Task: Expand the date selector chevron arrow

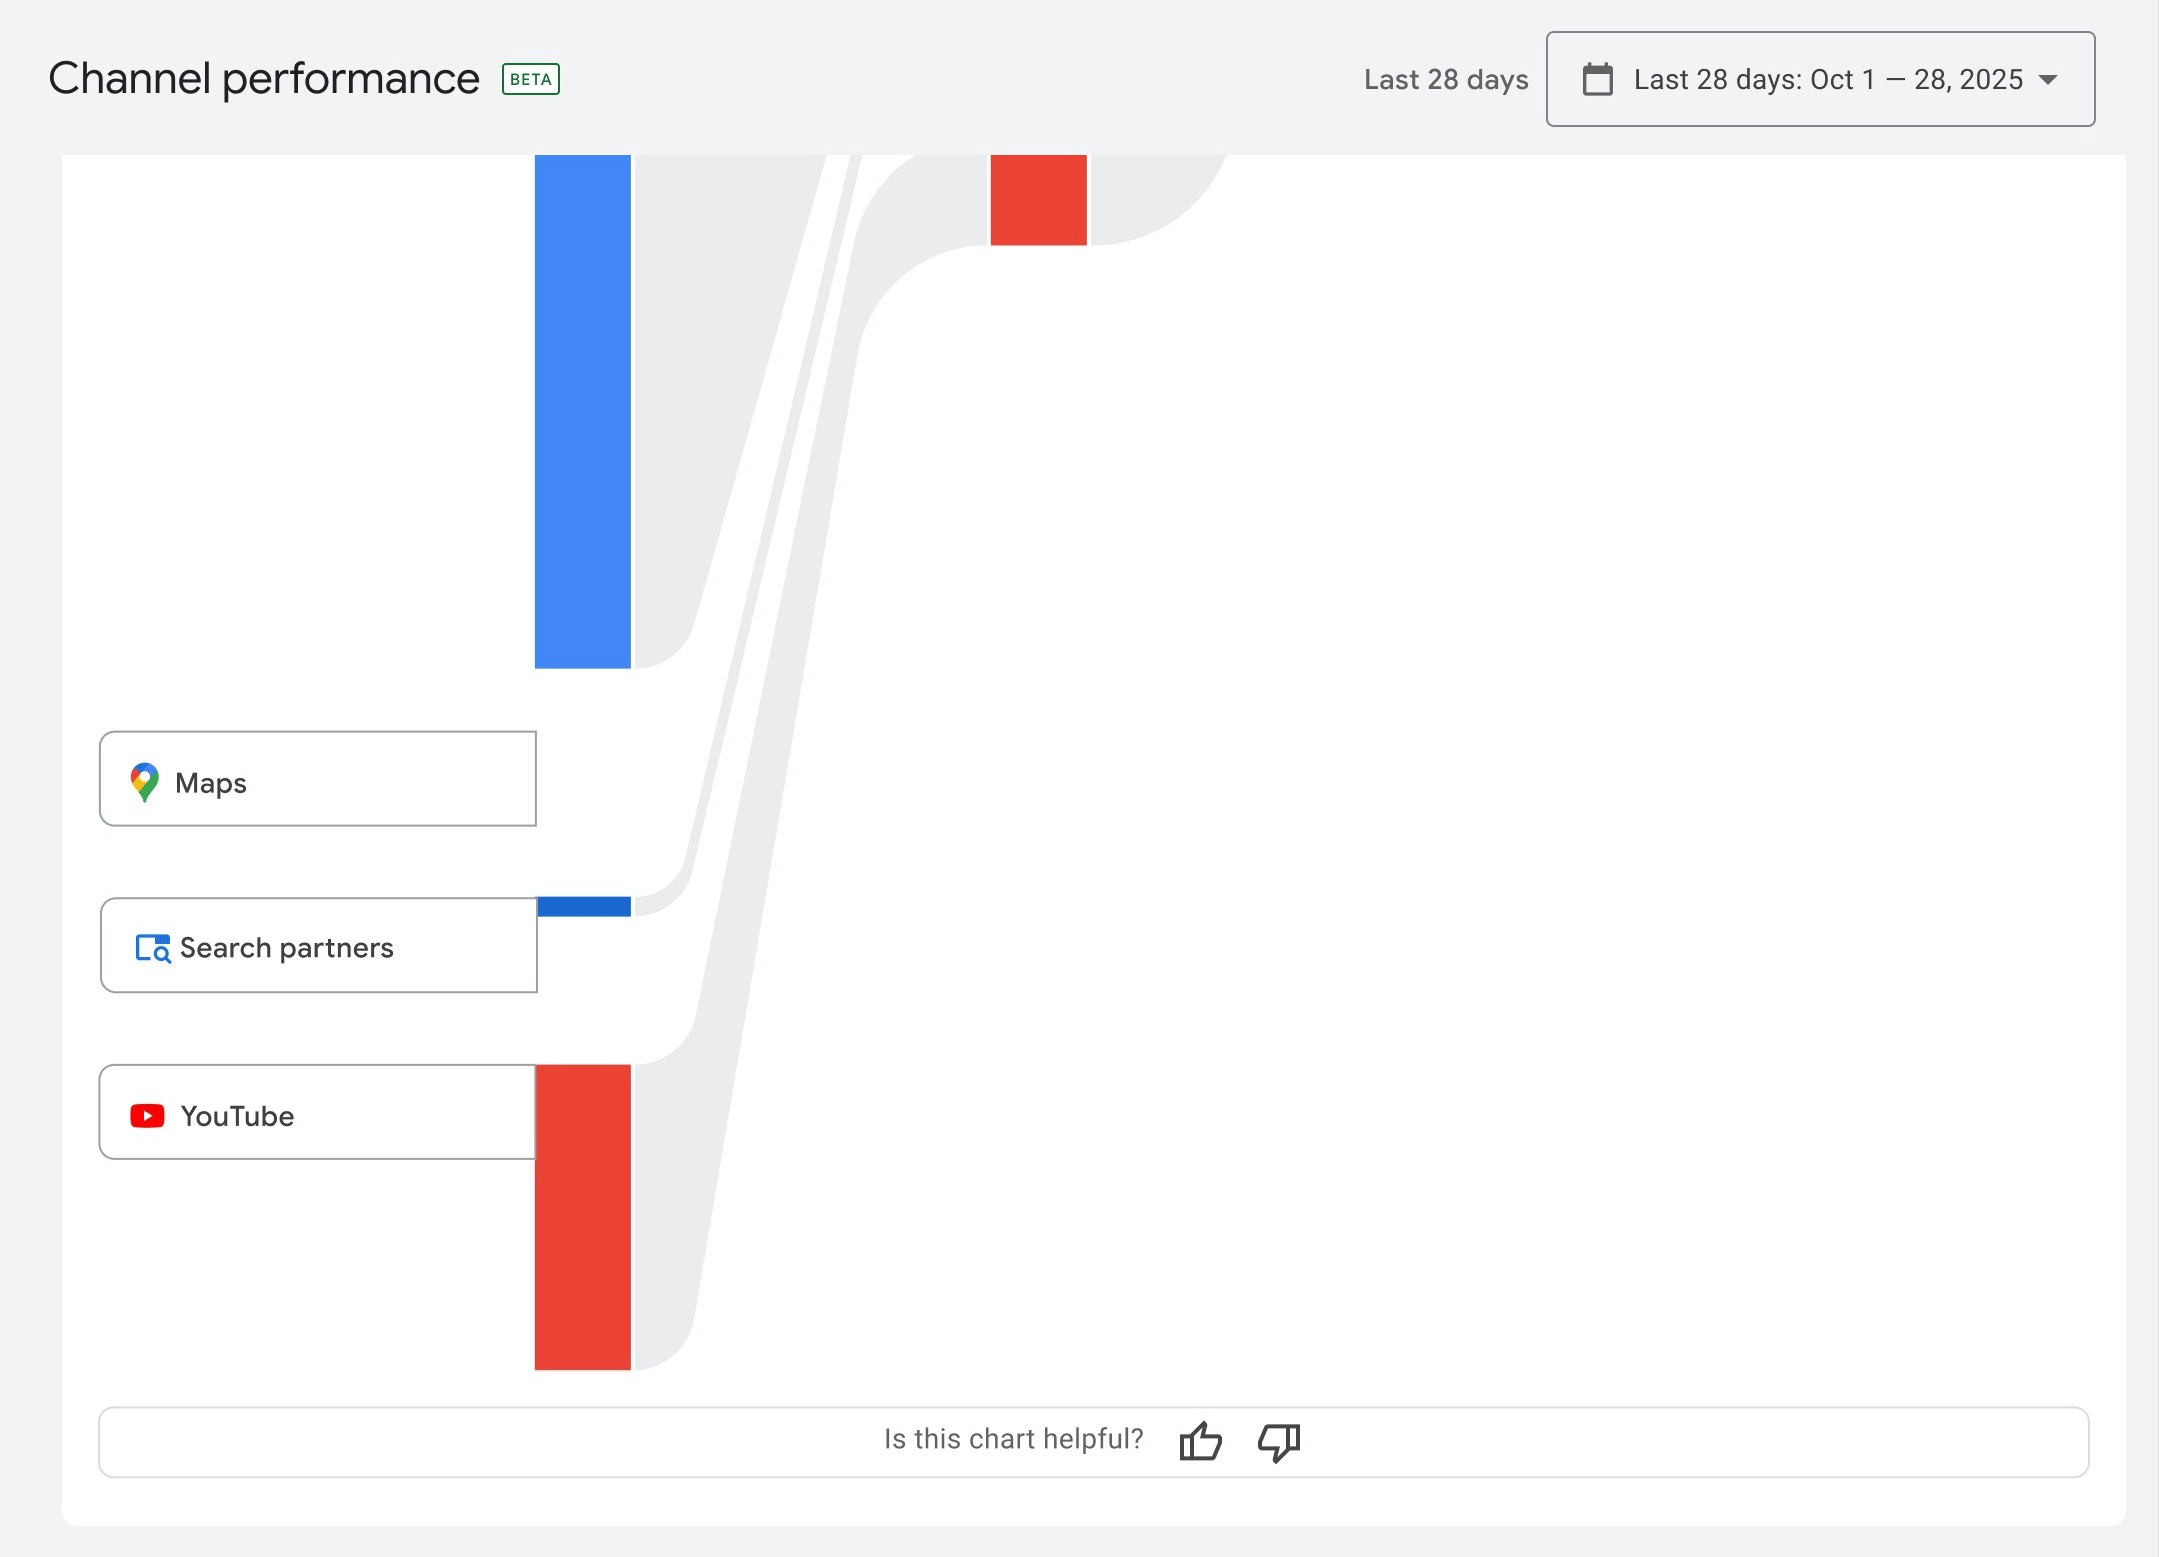Action: click(2048, 81)
